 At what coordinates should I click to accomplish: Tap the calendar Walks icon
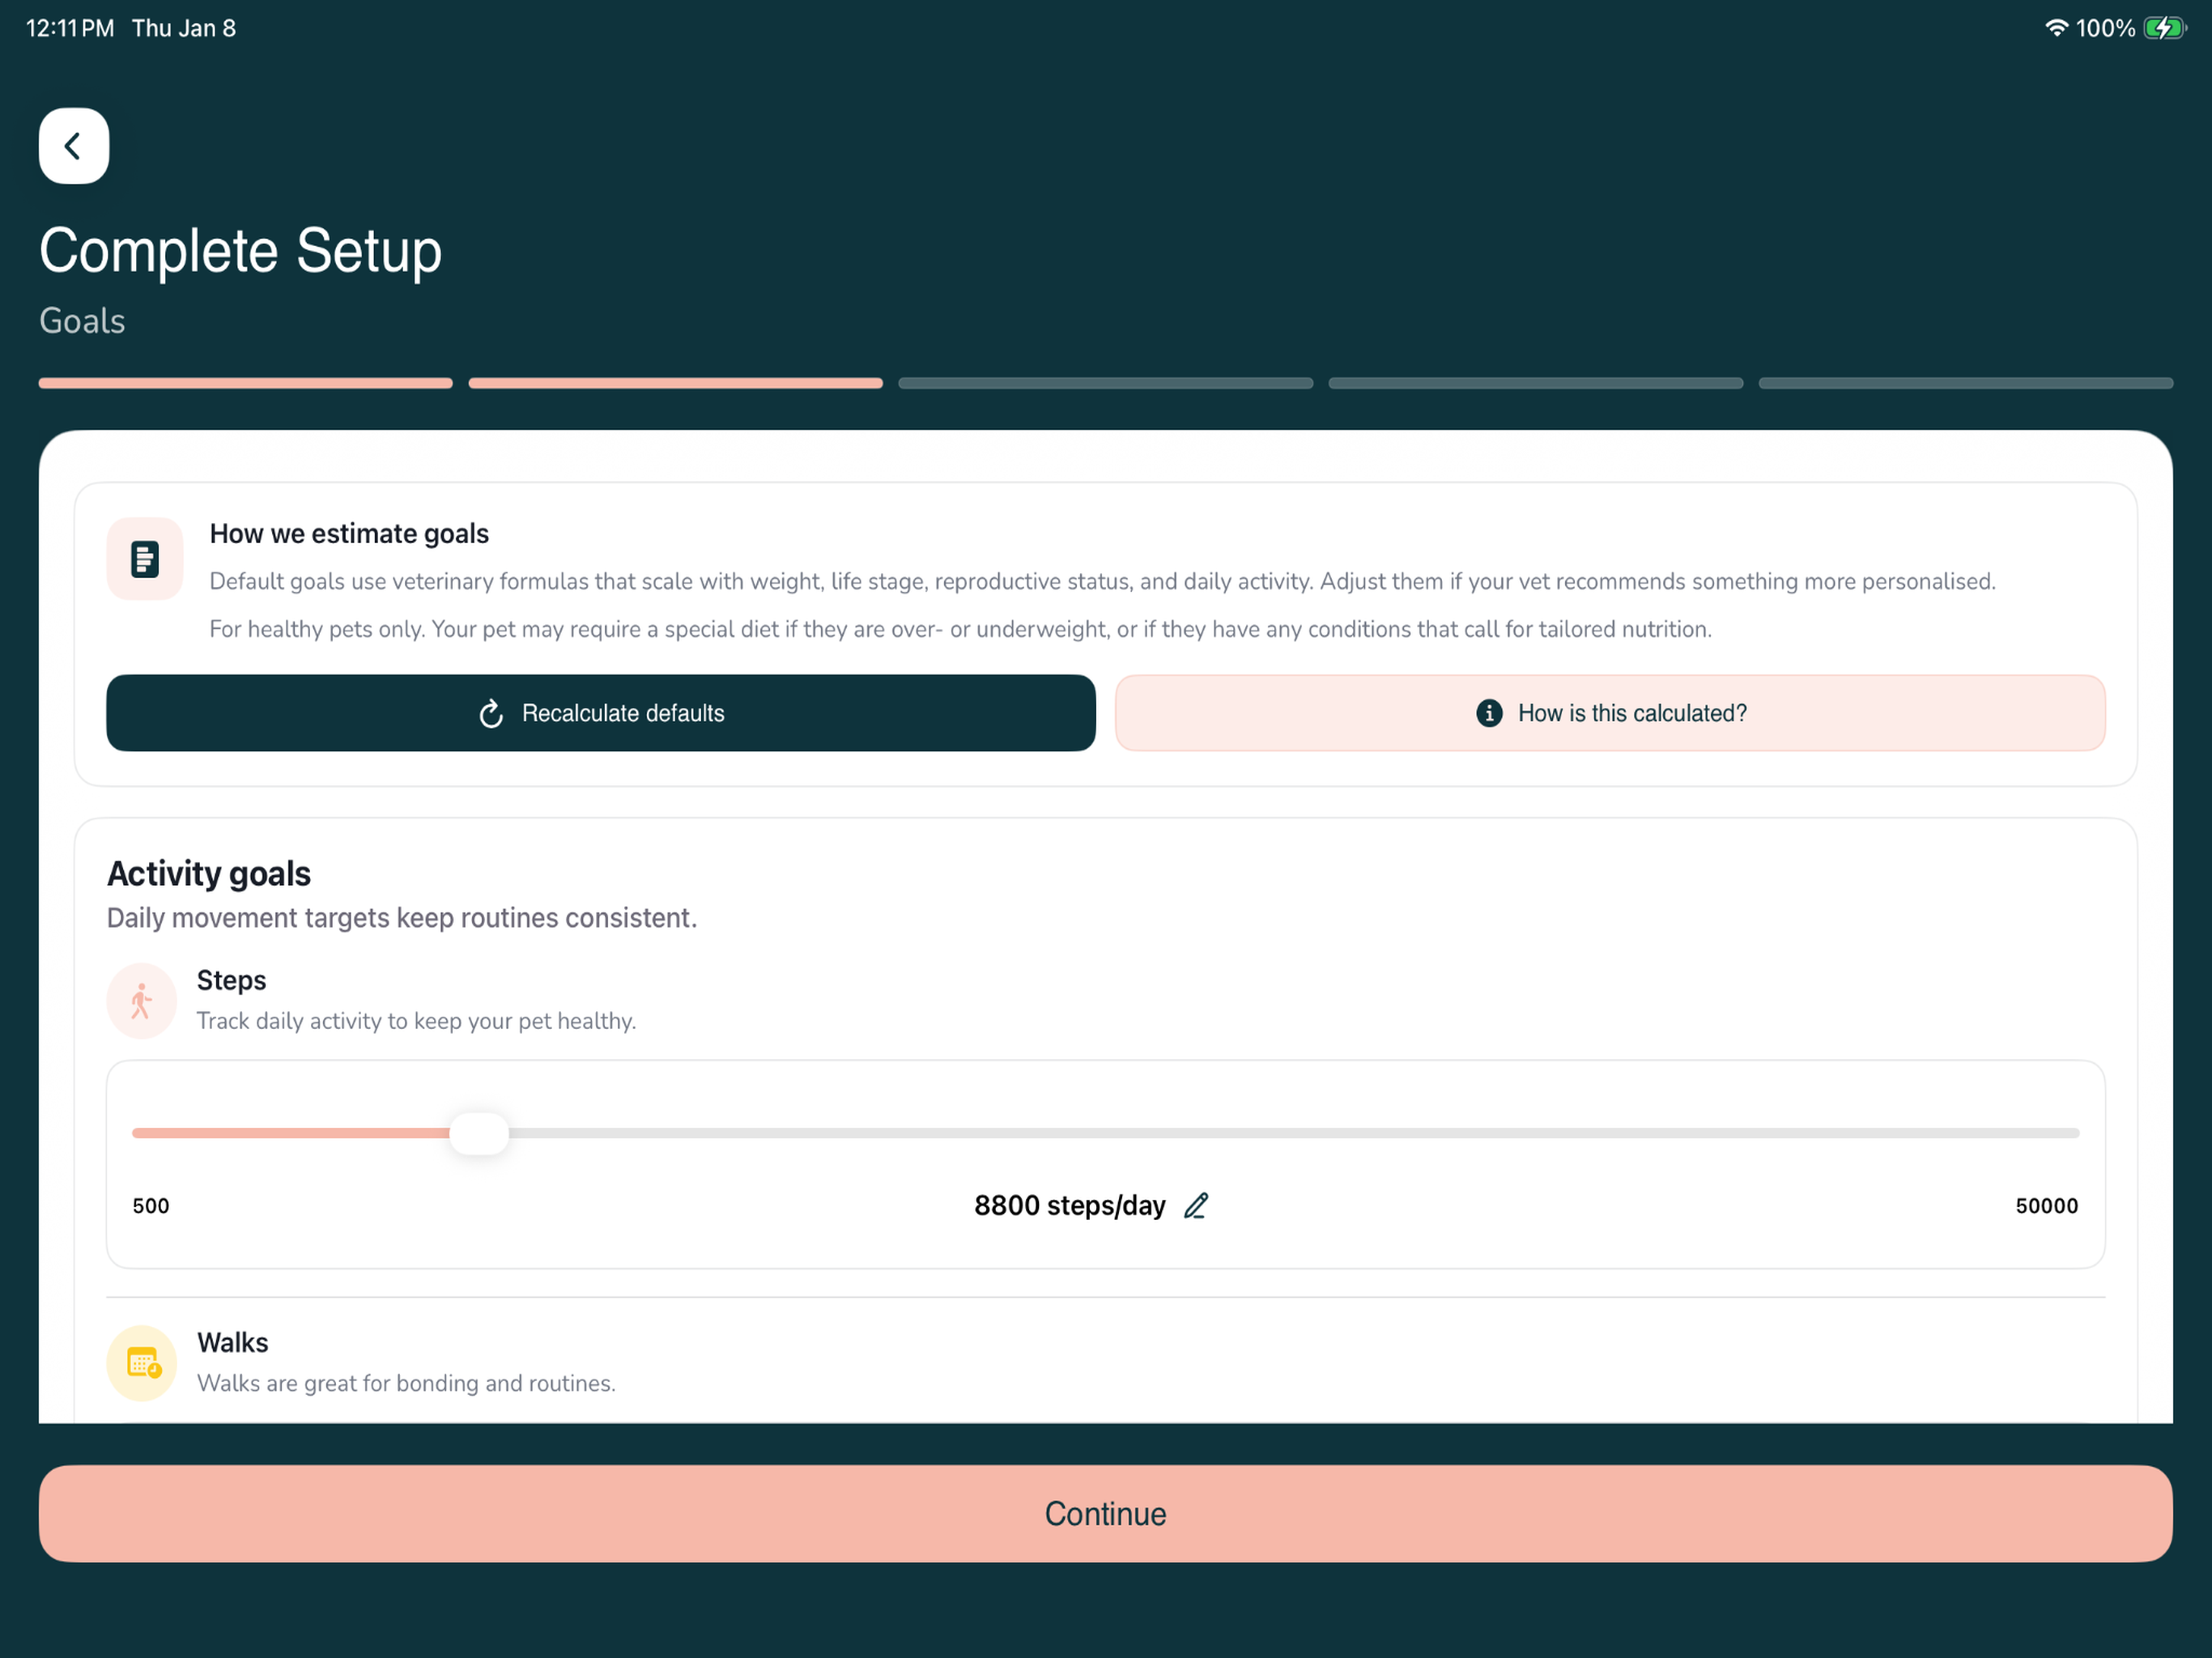[x=142, y=1363]
